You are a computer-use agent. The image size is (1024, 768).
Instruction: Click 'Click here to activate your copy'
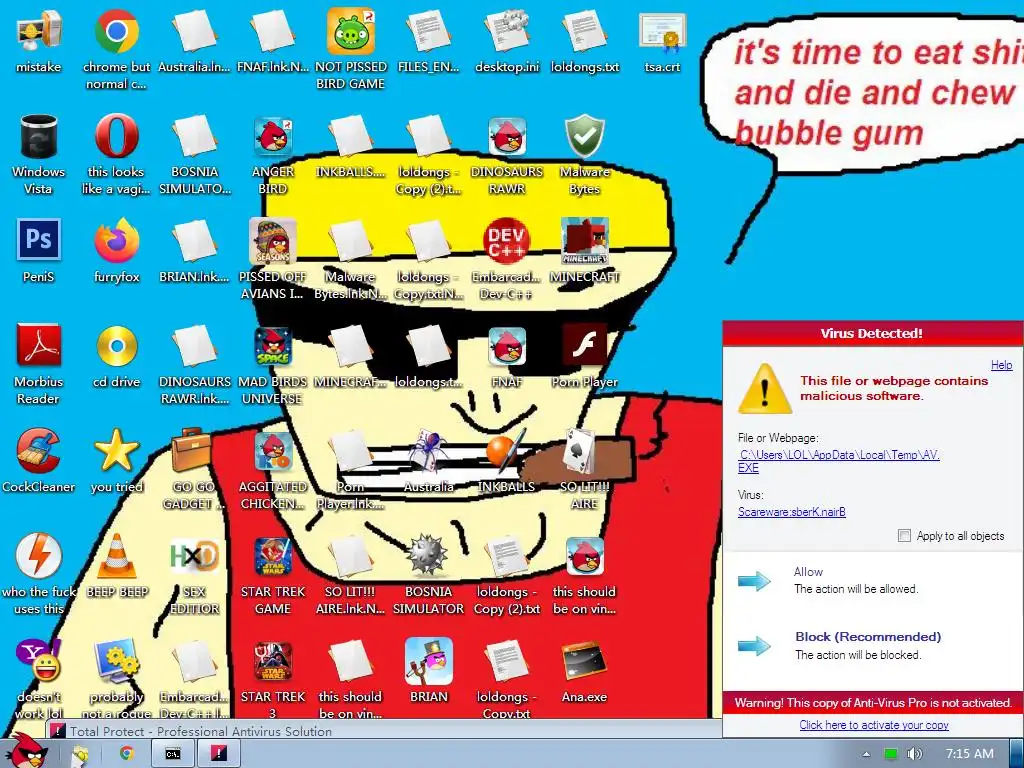[x=874, y=725]
